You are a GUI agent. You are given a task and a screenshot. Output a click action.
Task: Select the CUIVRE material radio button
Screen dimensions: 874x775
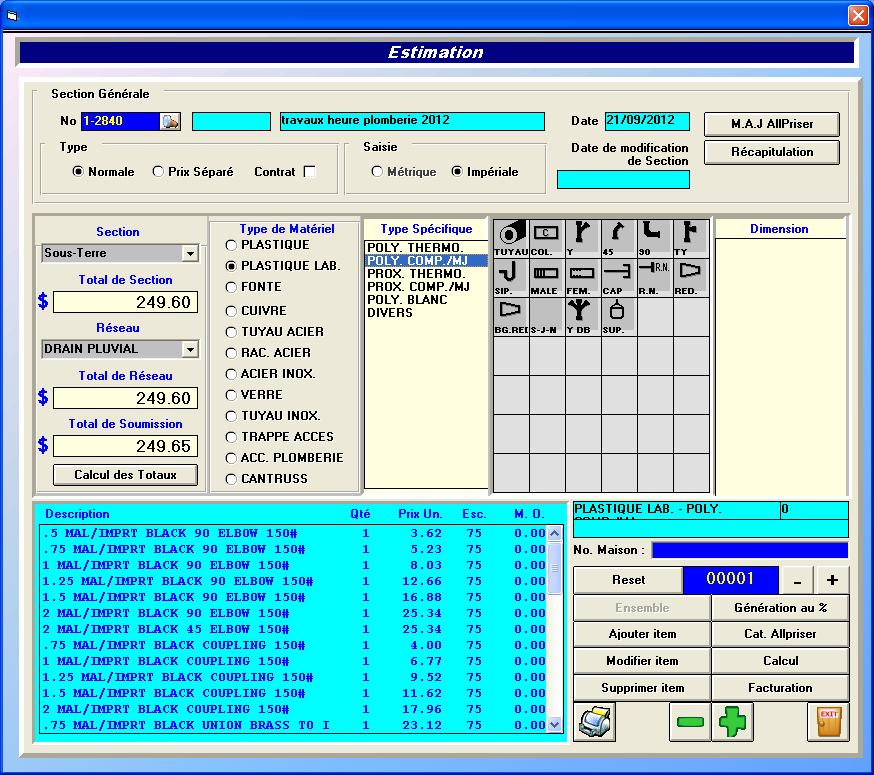(x=232, y=311)
